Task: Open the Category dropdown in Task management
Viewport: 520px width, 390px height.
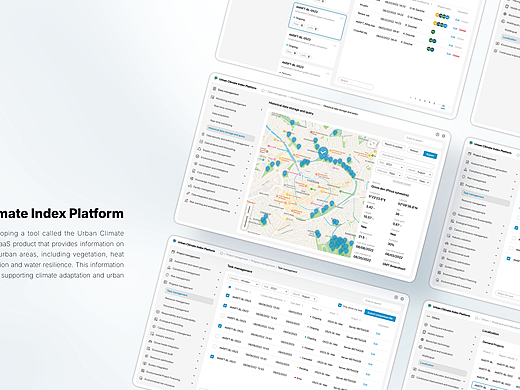Action: tap(243, 281)
